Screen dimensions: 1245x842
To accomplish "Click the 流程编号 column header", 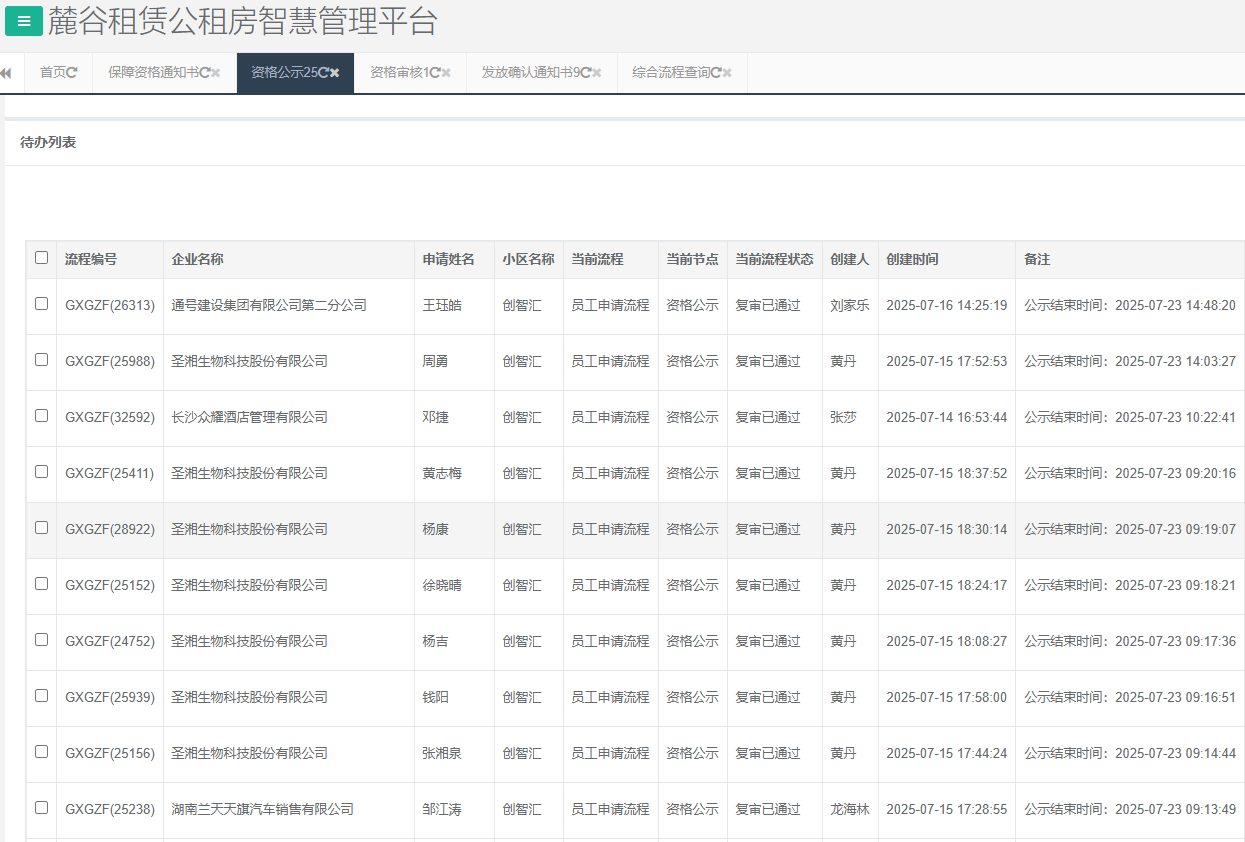I will pos(91,259).
